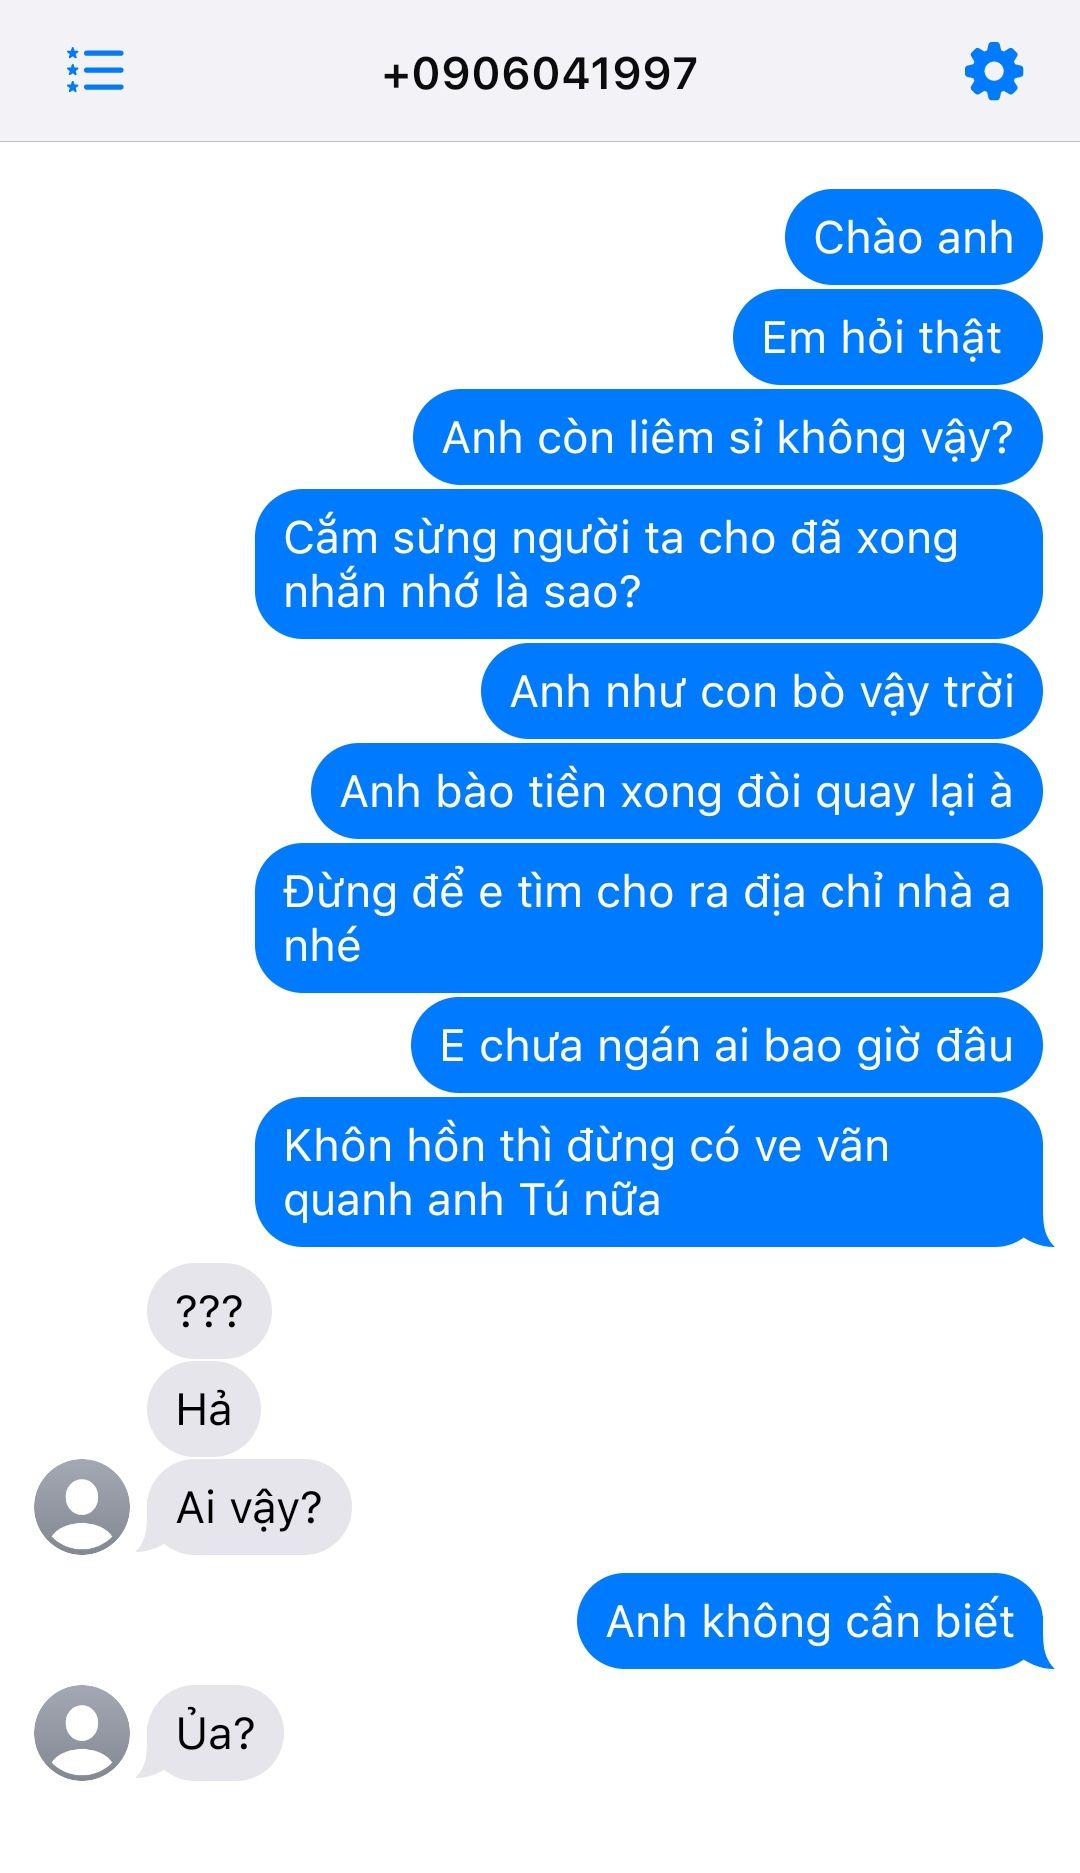Select the "Chào anh" message bubble
1080x1873 pixels.
coord(914,237)
